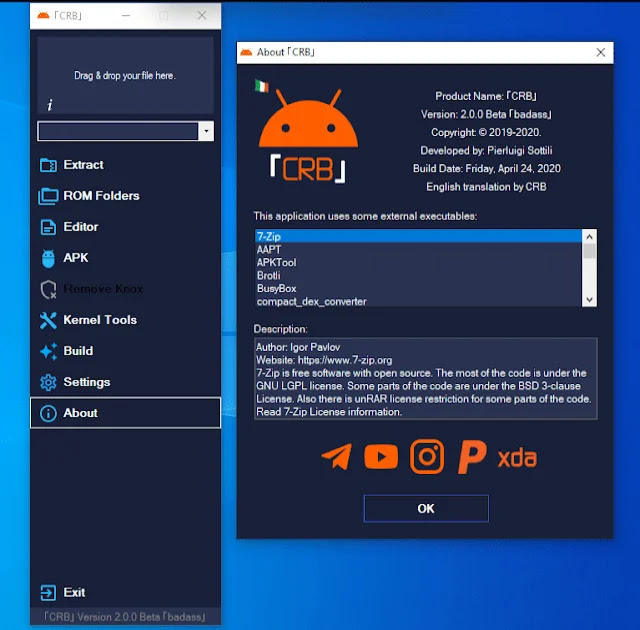
Task: Click the APK android icon
Action: point(48,258)
